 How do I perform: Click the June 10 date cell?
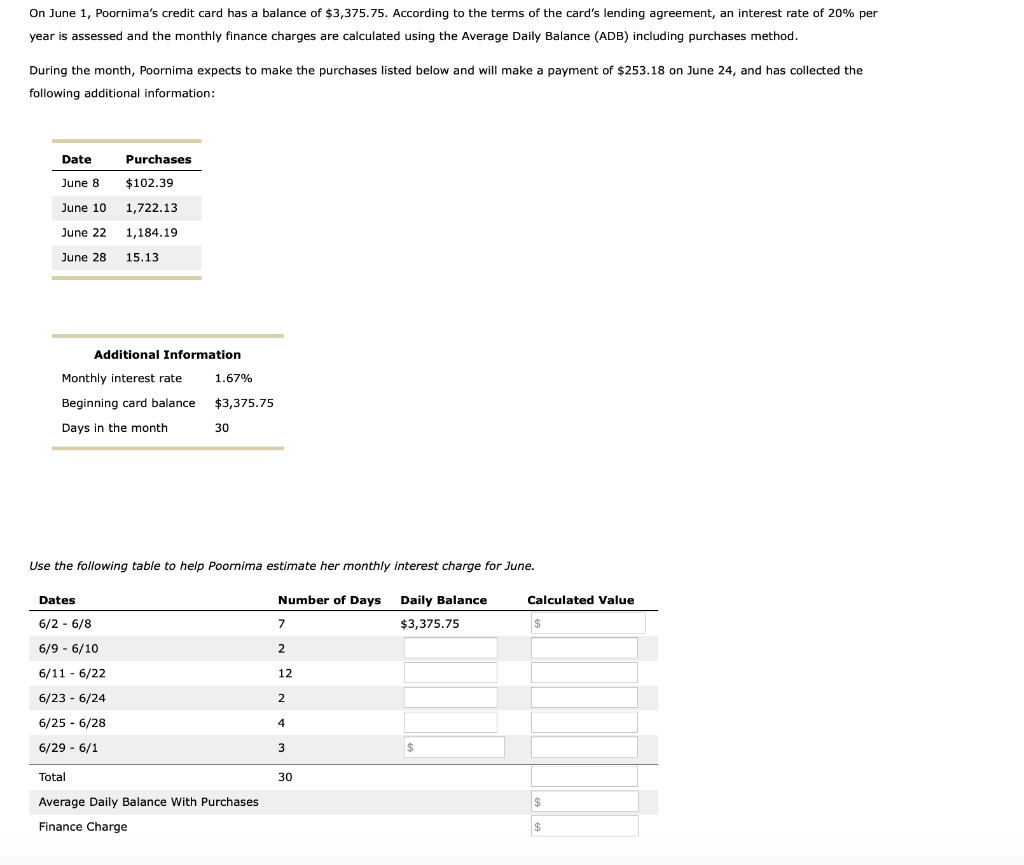point(84,208)
